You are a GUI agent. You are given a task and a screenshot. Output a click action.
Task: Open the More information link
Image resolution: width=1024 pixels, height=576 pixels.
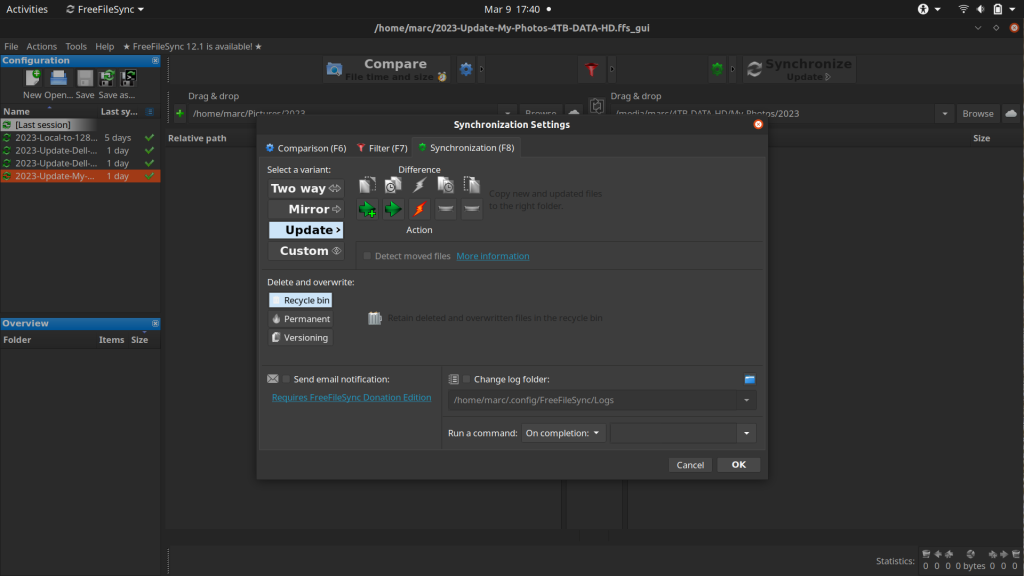493,256
